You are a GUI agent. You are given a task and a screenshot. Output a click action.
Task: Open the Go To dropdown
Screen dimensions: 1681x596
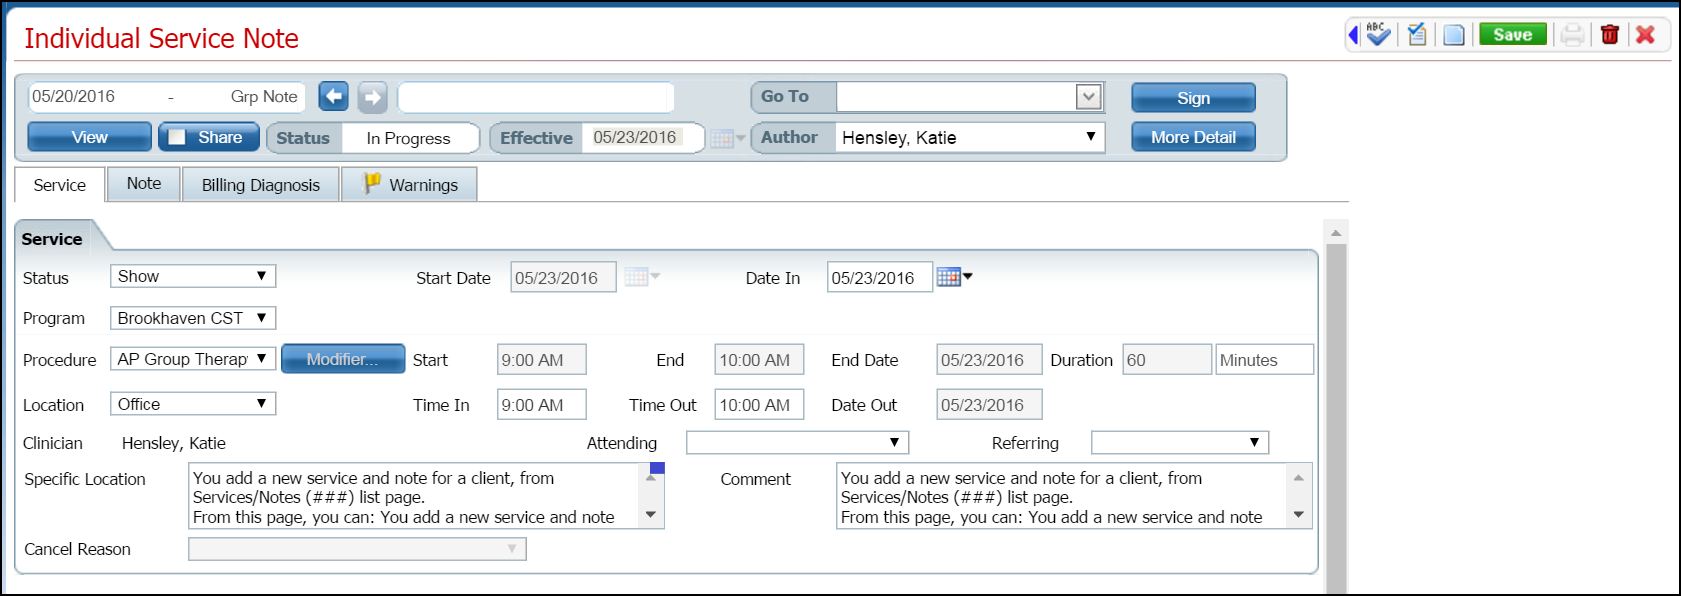[x=1088, y=97]
